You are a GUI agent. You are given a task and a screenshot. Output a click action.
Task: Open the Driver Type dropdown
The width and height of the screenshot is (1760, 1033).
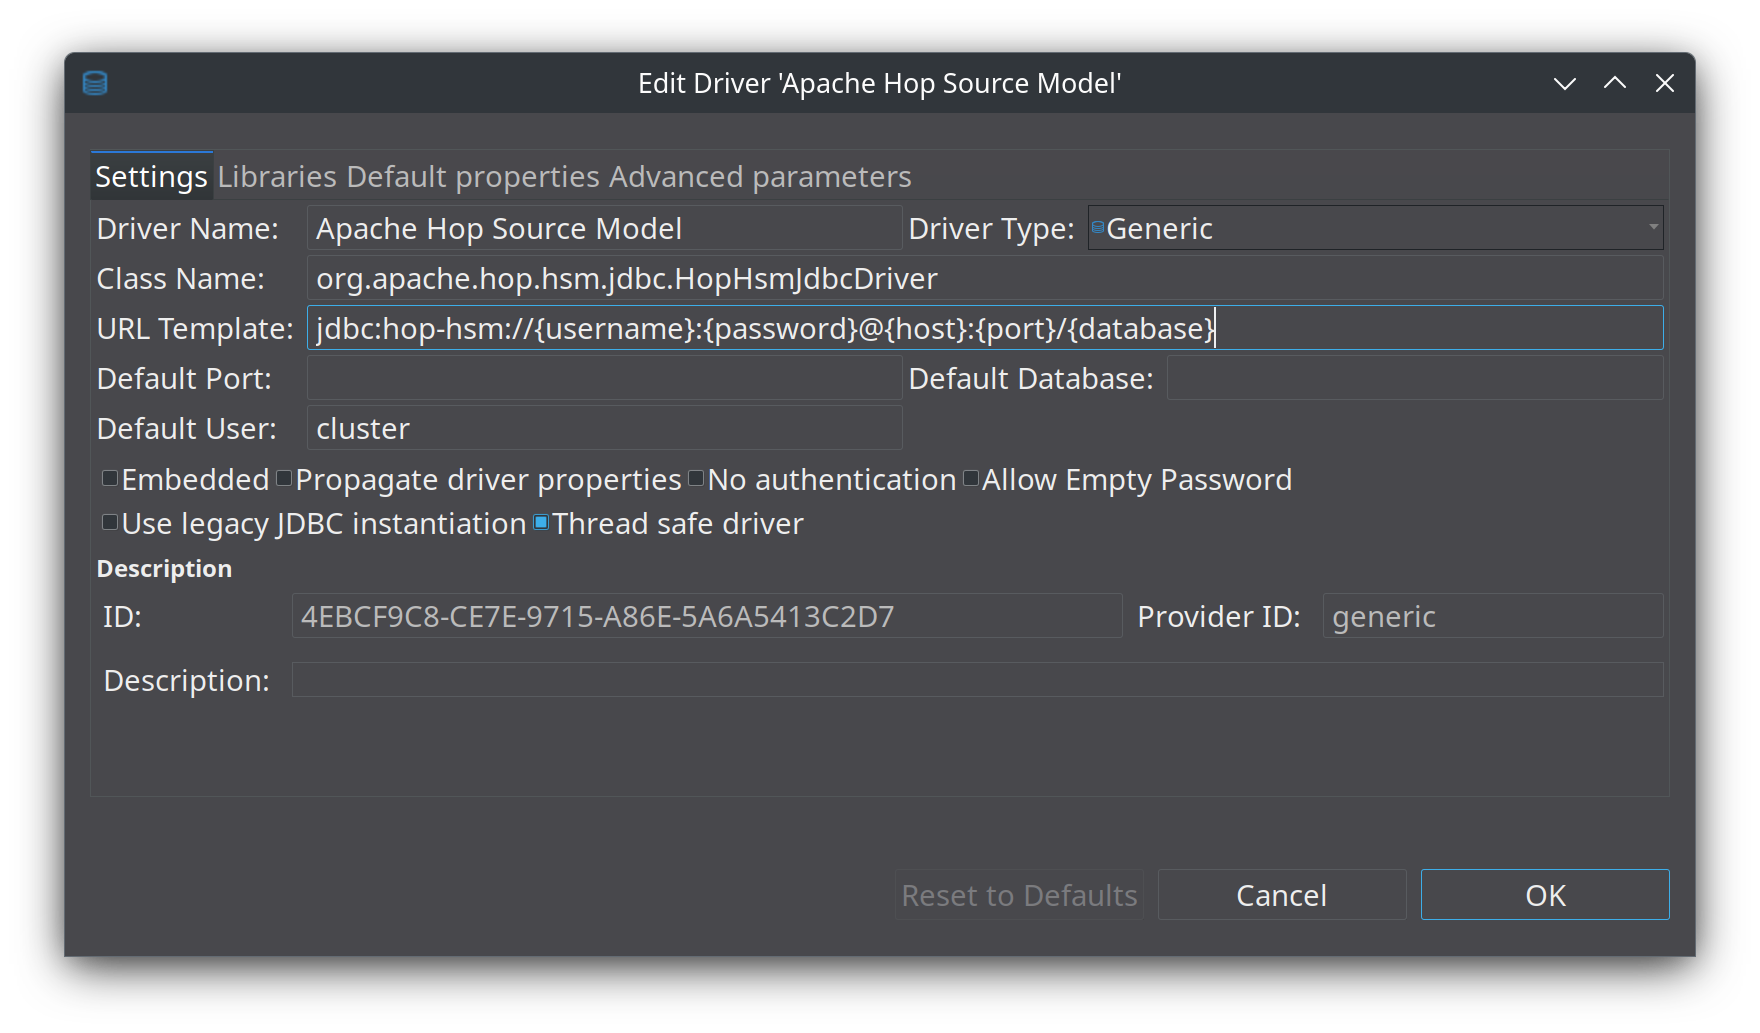click(1375, 228)
